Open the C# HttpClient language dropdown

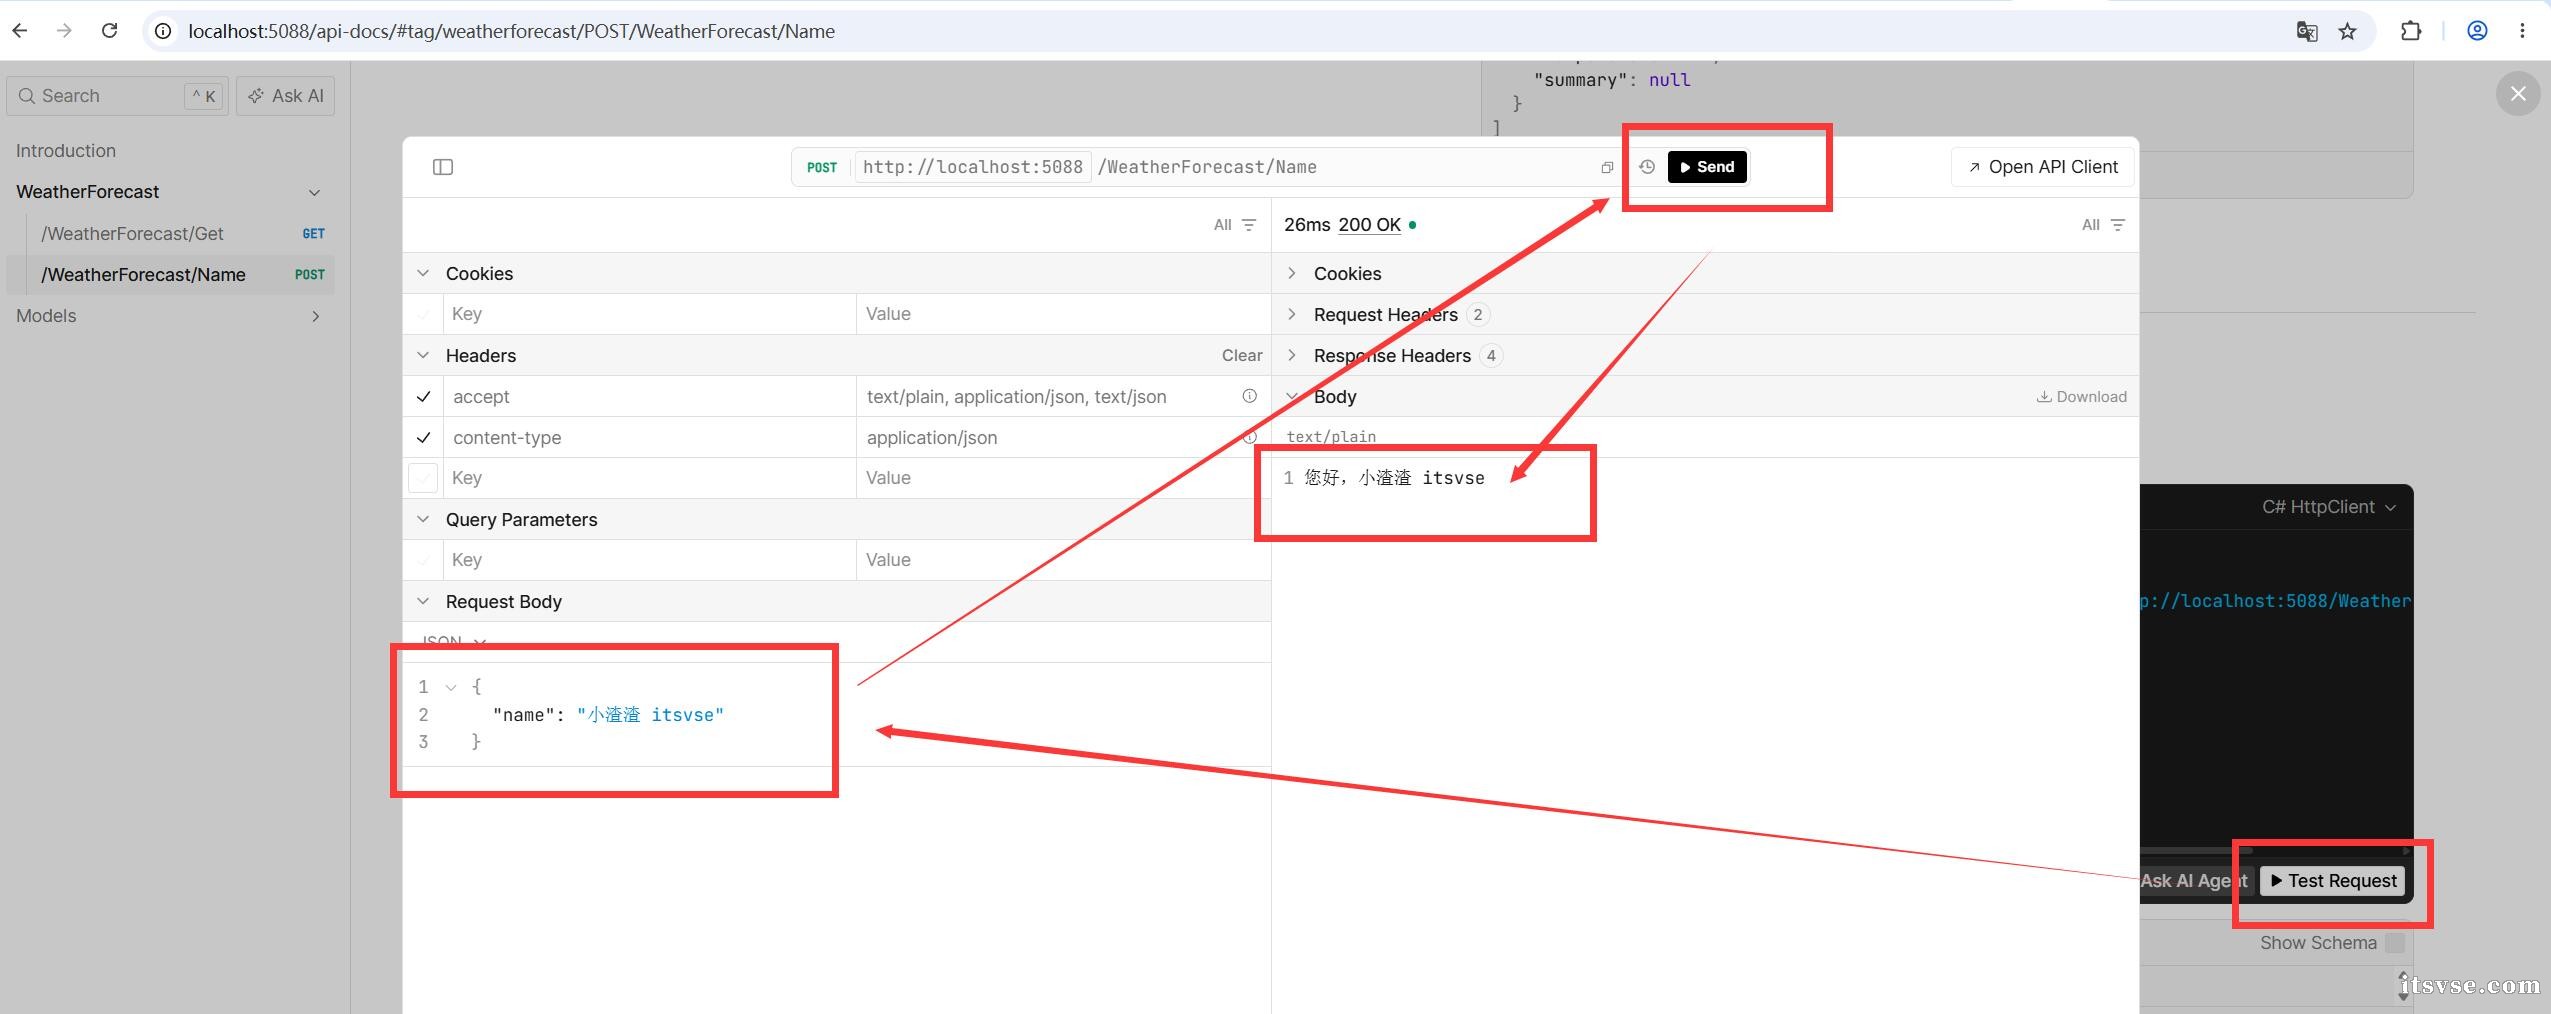[2329, 507]
